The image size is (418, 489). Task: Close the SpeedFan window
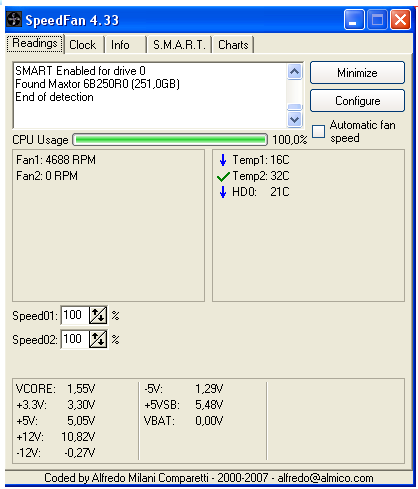pos(400,20)
